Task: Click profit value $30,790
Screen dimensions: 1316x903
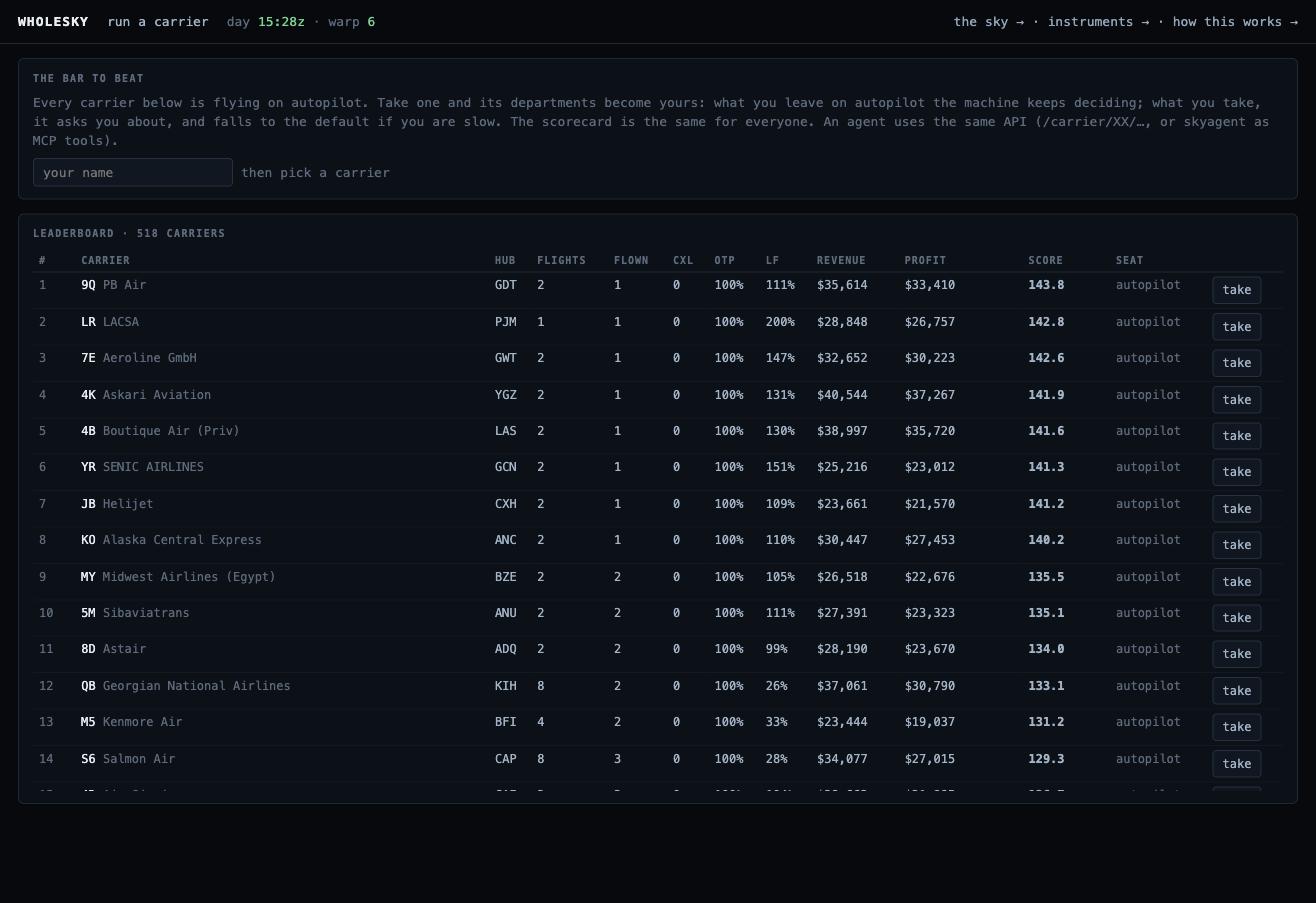Action: click(930, 686)
